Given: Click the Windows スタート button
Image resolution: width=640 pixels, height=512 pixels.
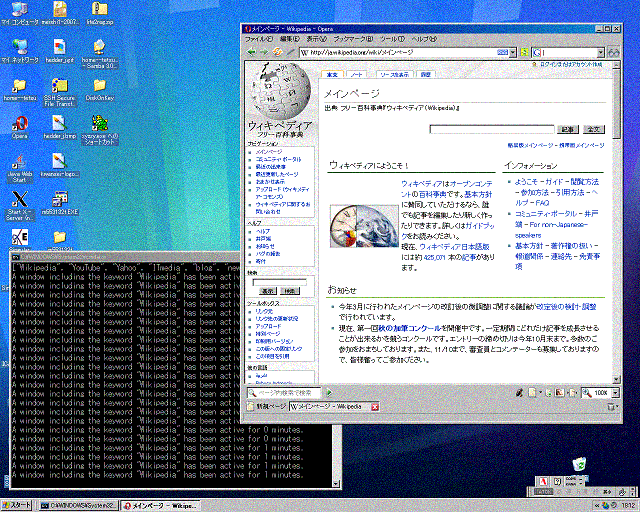Looking at the screenshot, I should click(18, 505).
